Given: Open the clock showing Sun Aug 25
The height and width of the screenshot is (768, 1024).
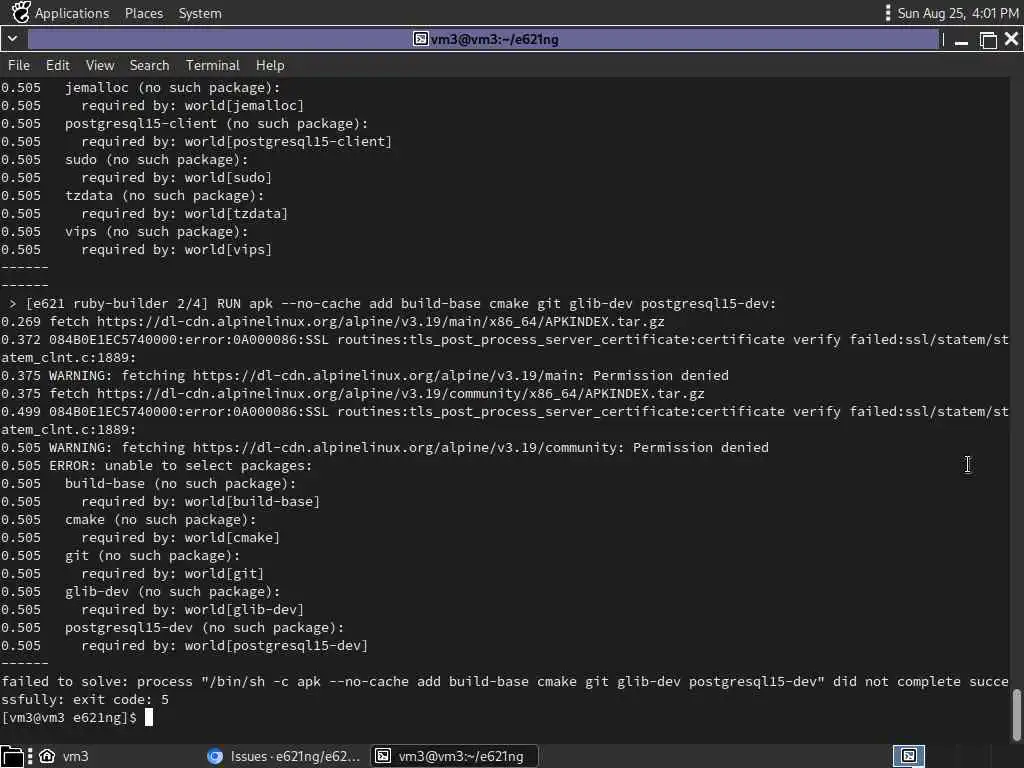Looking at the screenshot, I should [957, 13].
